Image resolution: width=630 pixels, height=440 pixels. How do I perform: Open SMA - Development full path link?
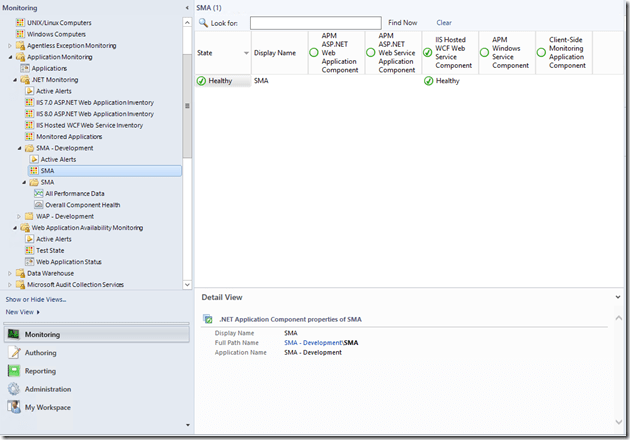coord(312,342)
